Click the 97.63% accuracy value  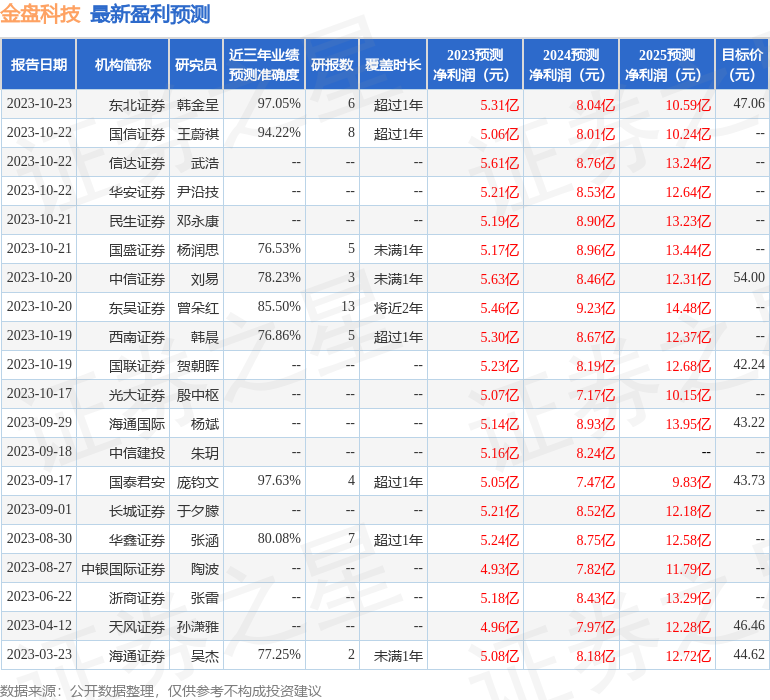pyautogui.click(x=279, y=480)
